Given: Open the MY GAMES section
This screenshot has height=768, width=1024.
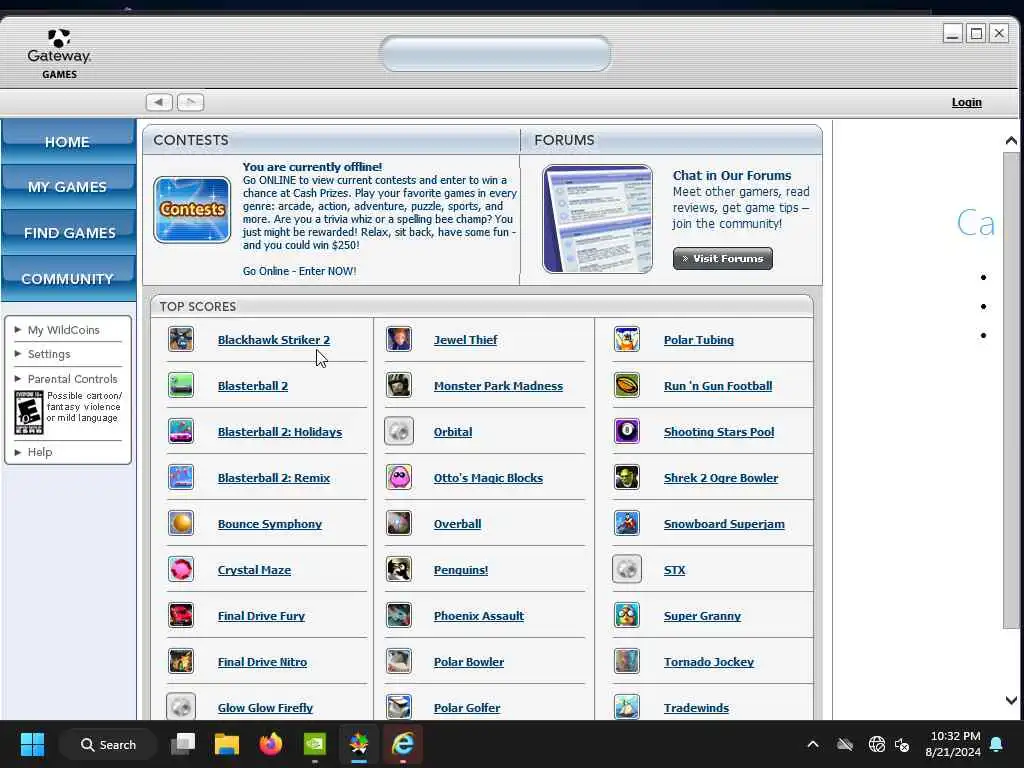Looking at the screenshot, I should click(68, 187).
